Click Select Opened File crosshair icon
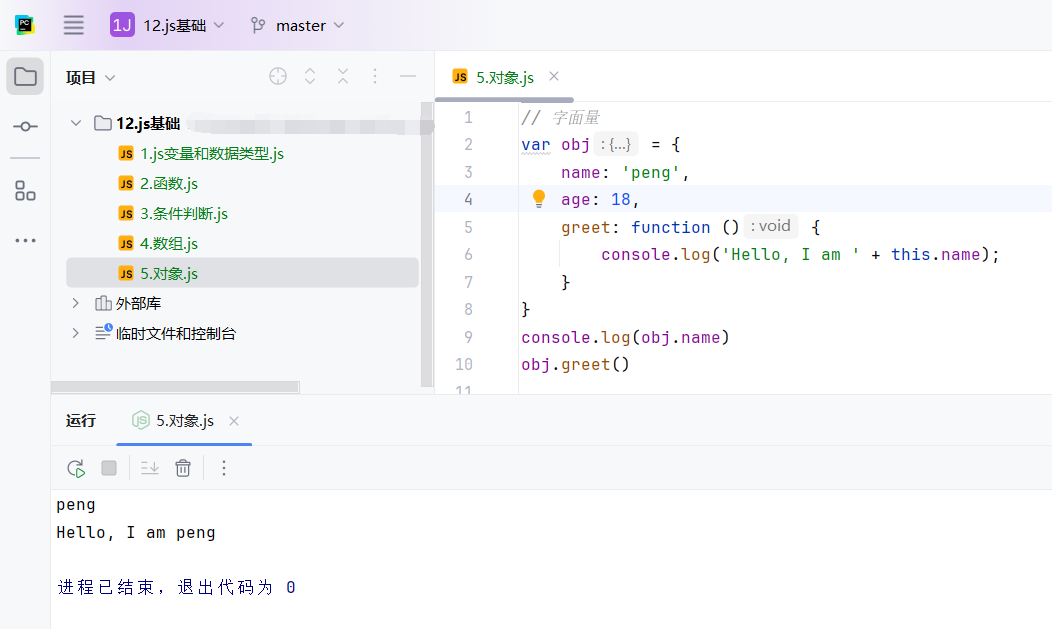 click(278, 76)
